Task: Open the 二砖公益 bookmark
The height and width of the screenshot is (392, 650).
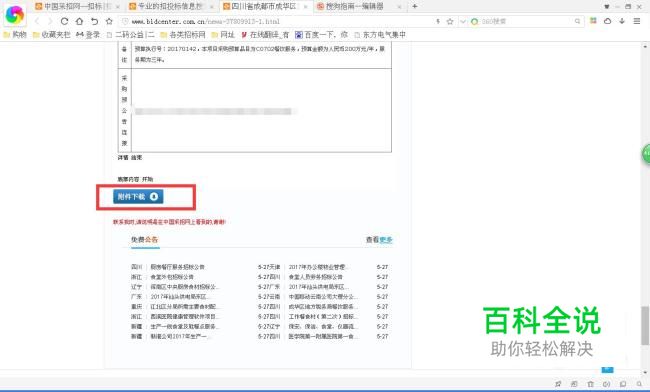Action: 130,35
